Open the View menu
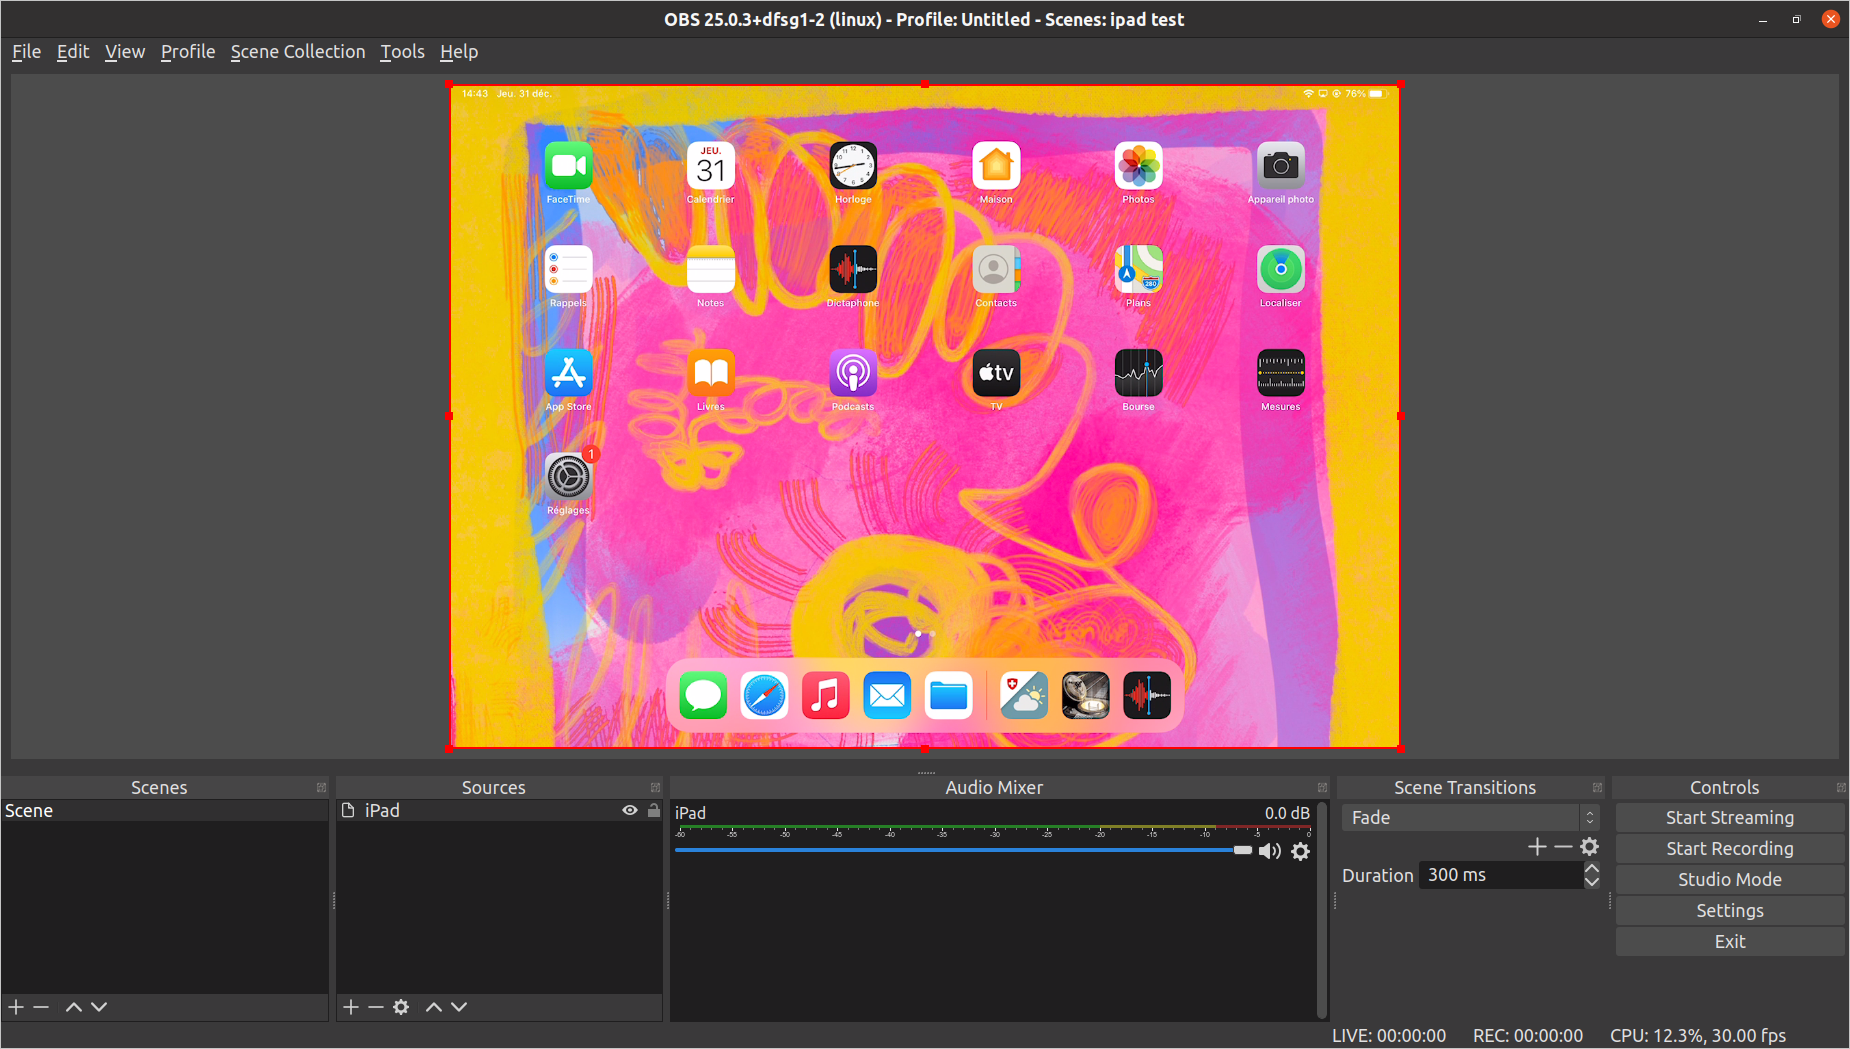The height and width of the screenshot is (1049, 1850). click(x=125, y=52)
